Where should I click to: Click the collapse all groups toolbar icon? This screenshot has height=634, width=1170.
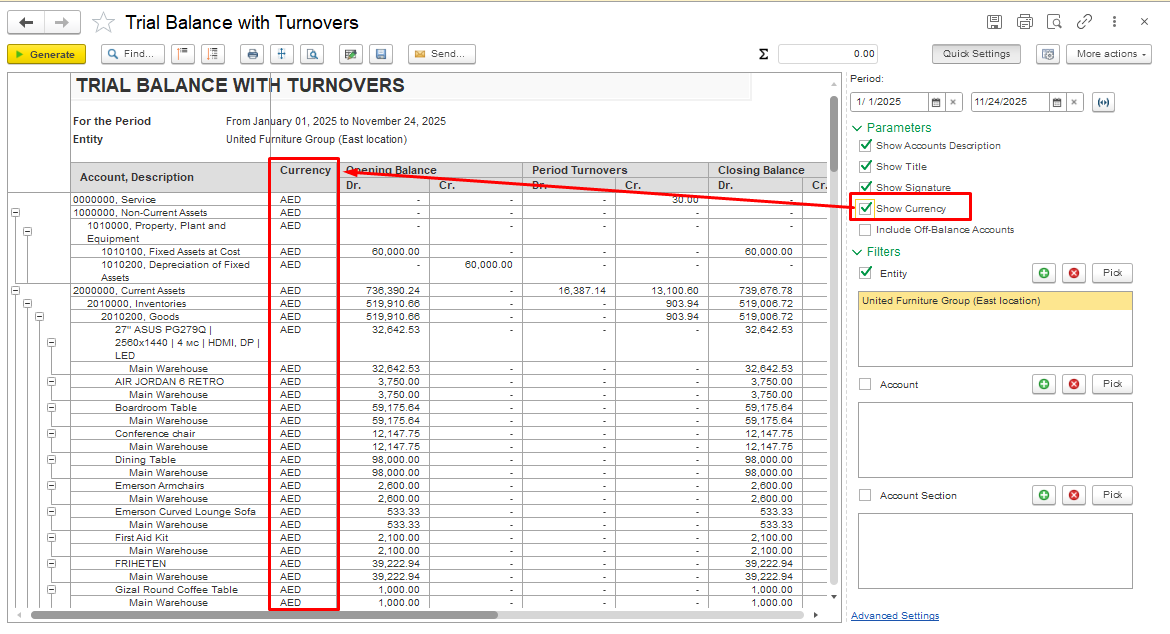click(182, 54)
